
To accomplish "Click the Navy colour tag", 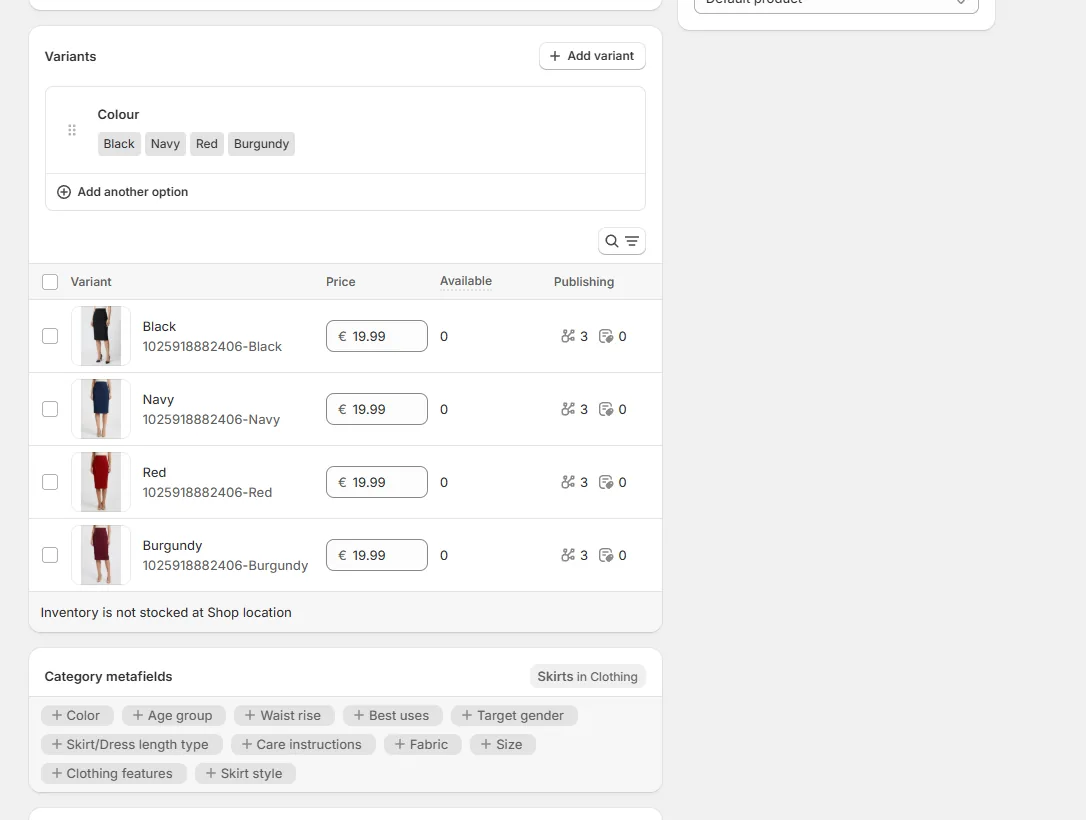I will 165,144.
